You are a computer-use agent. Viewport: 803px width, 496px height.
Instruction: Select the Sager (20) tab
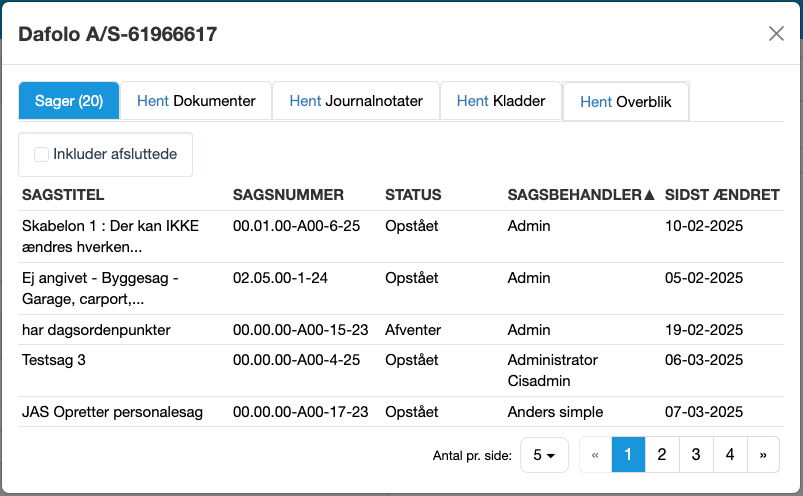click(69, 101)
